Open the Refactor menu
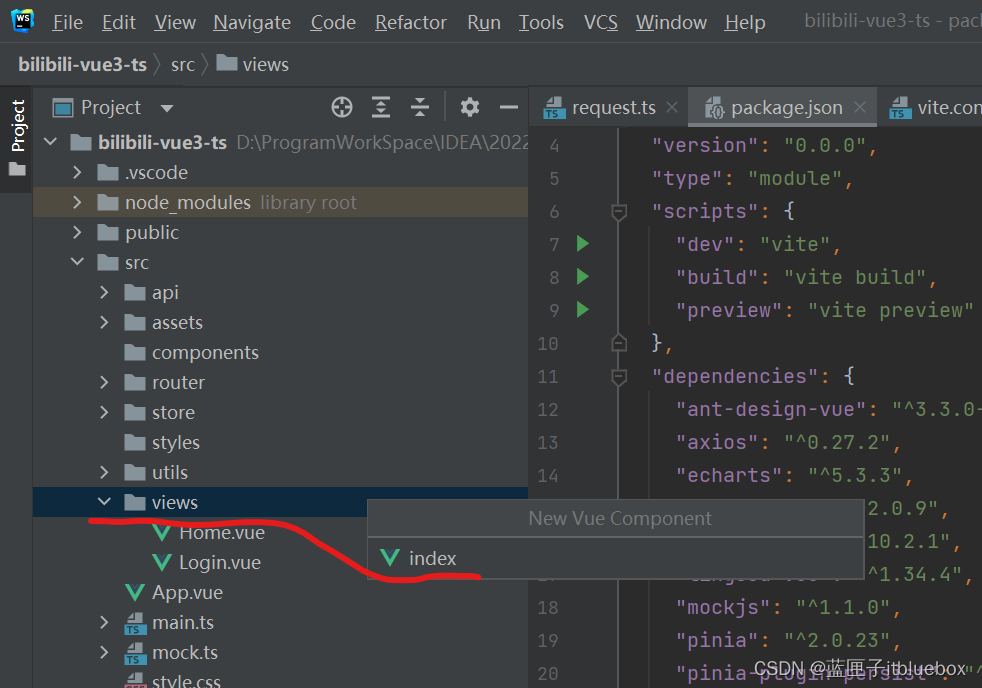Screen dimensions: 982x688 (x=411, y=23)
